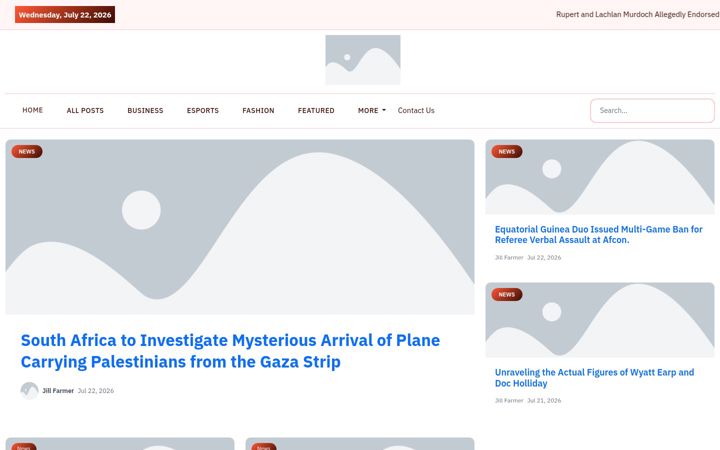Click News badge on South Africa article
This screenshot has width=720, height=450.
pyautogui.click(x=27, y=152)
